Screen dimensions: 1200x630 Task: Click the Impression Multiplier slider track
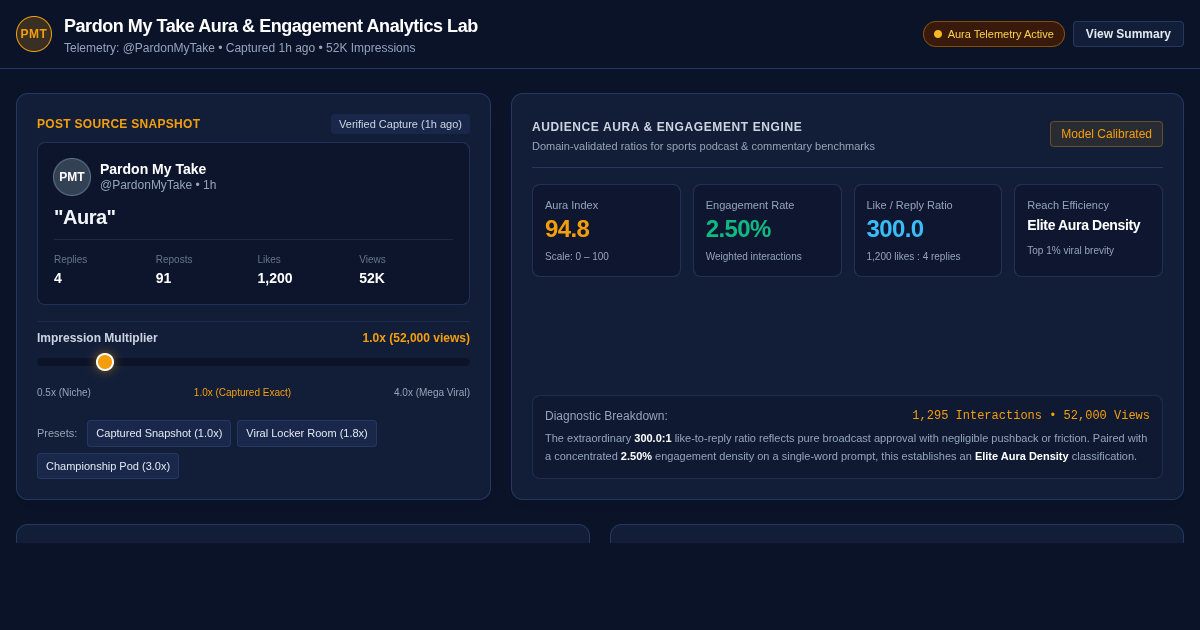[x=253, y=362]
